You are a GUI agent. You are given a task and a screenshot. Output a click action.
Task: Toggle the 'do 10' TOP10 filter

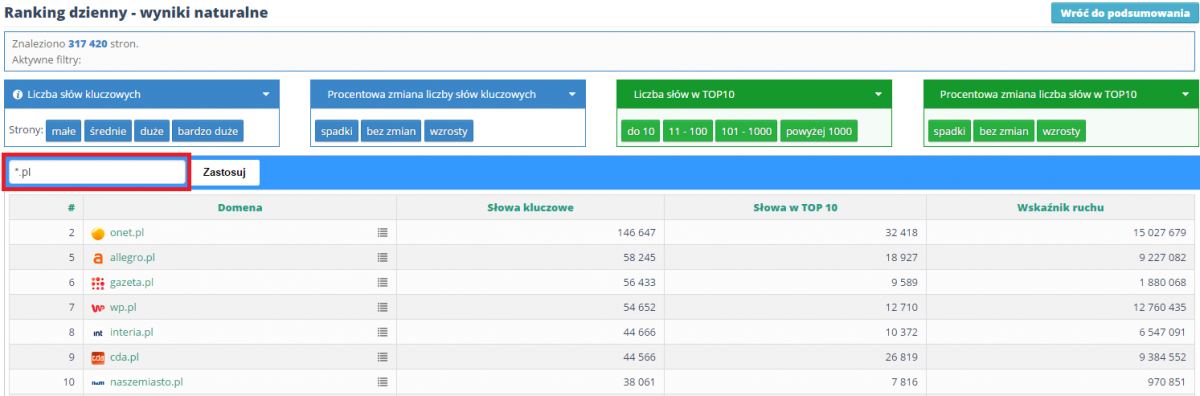coord(641,131)
